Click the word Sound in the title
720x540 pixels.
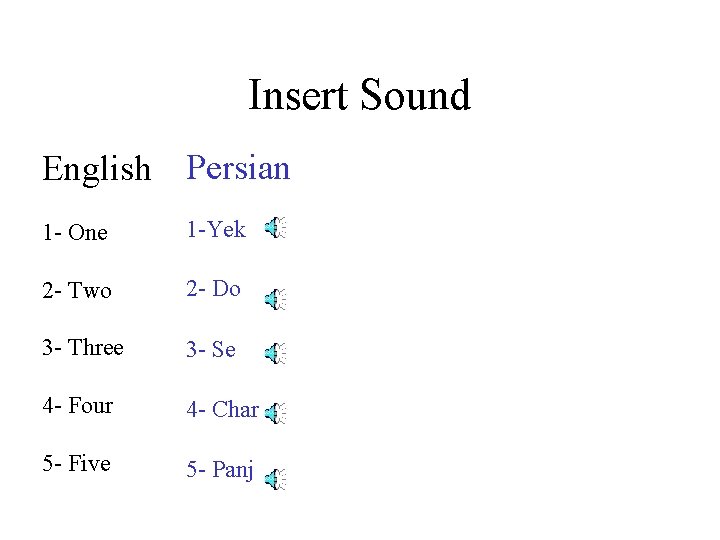415,96
